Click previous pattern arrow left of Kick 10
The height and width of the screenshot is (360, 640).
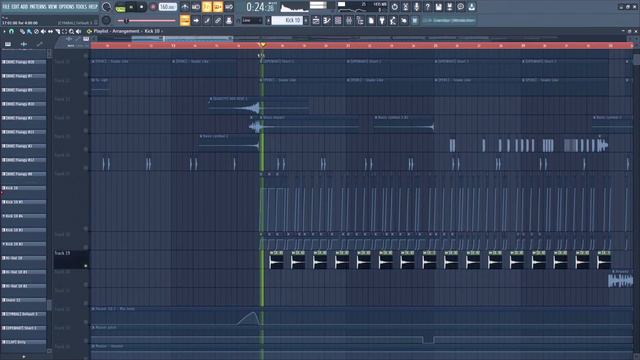269,20
